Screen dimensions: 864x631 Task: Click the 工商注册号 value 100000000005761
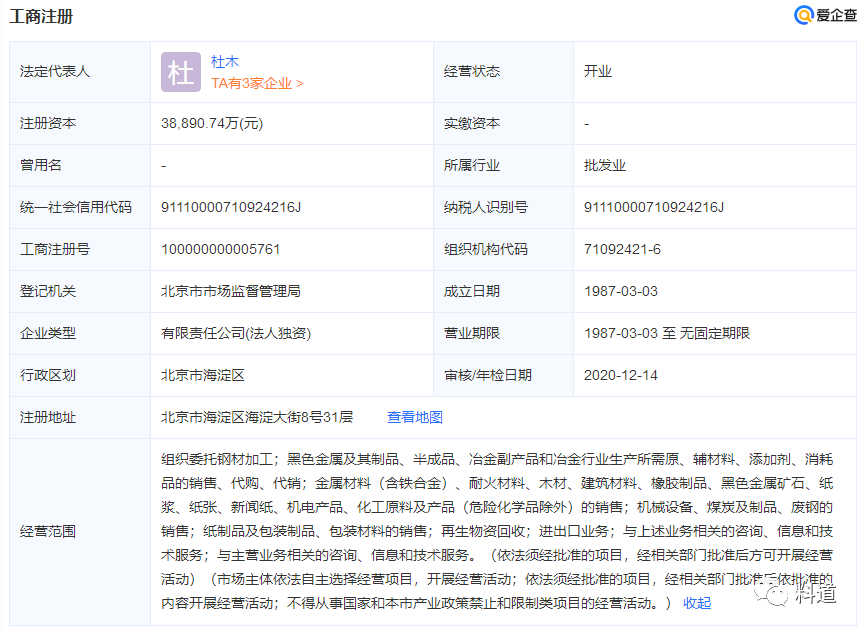(x=221, y=249)
